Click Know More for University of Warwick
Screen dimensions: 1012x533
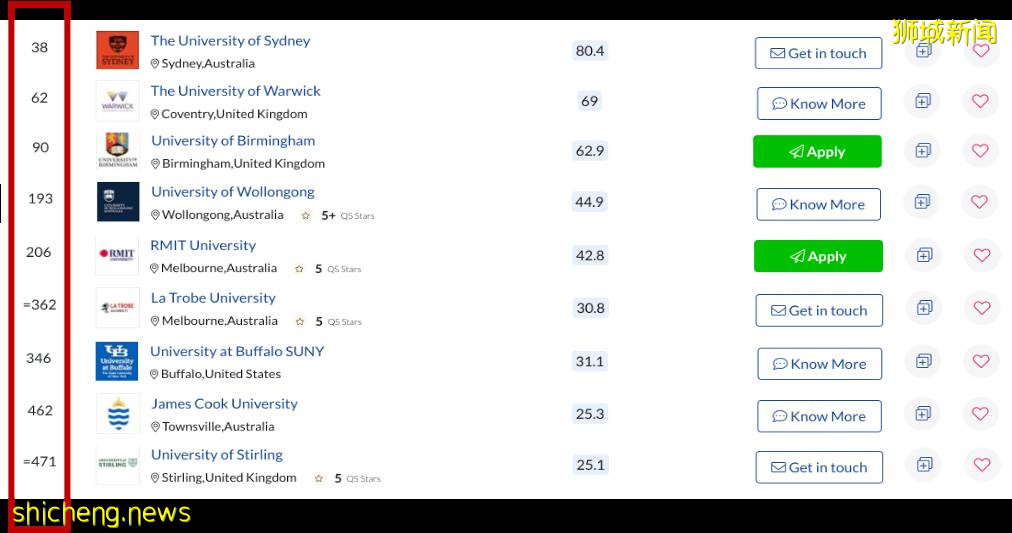click(x=818, y=103)
